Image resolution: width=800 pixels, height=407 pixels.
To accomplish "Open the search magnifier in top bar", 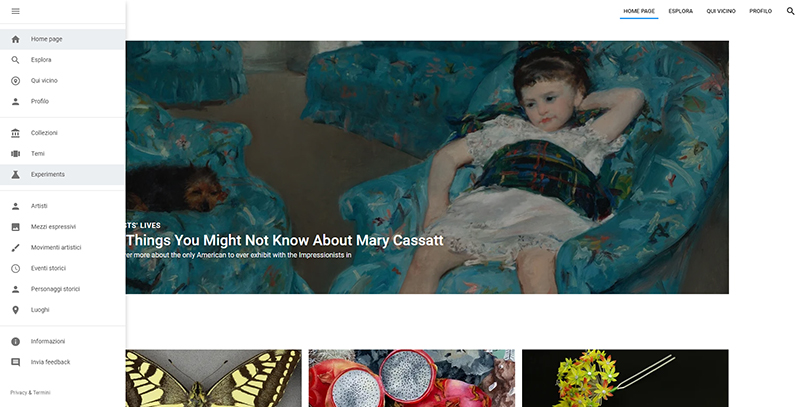I will coord(790,11).
